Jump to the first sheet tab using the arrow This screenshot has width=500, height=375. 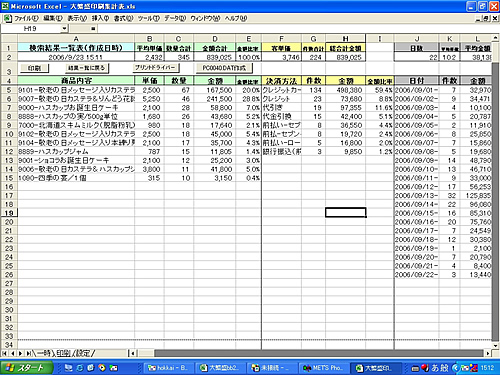point(4,353)
